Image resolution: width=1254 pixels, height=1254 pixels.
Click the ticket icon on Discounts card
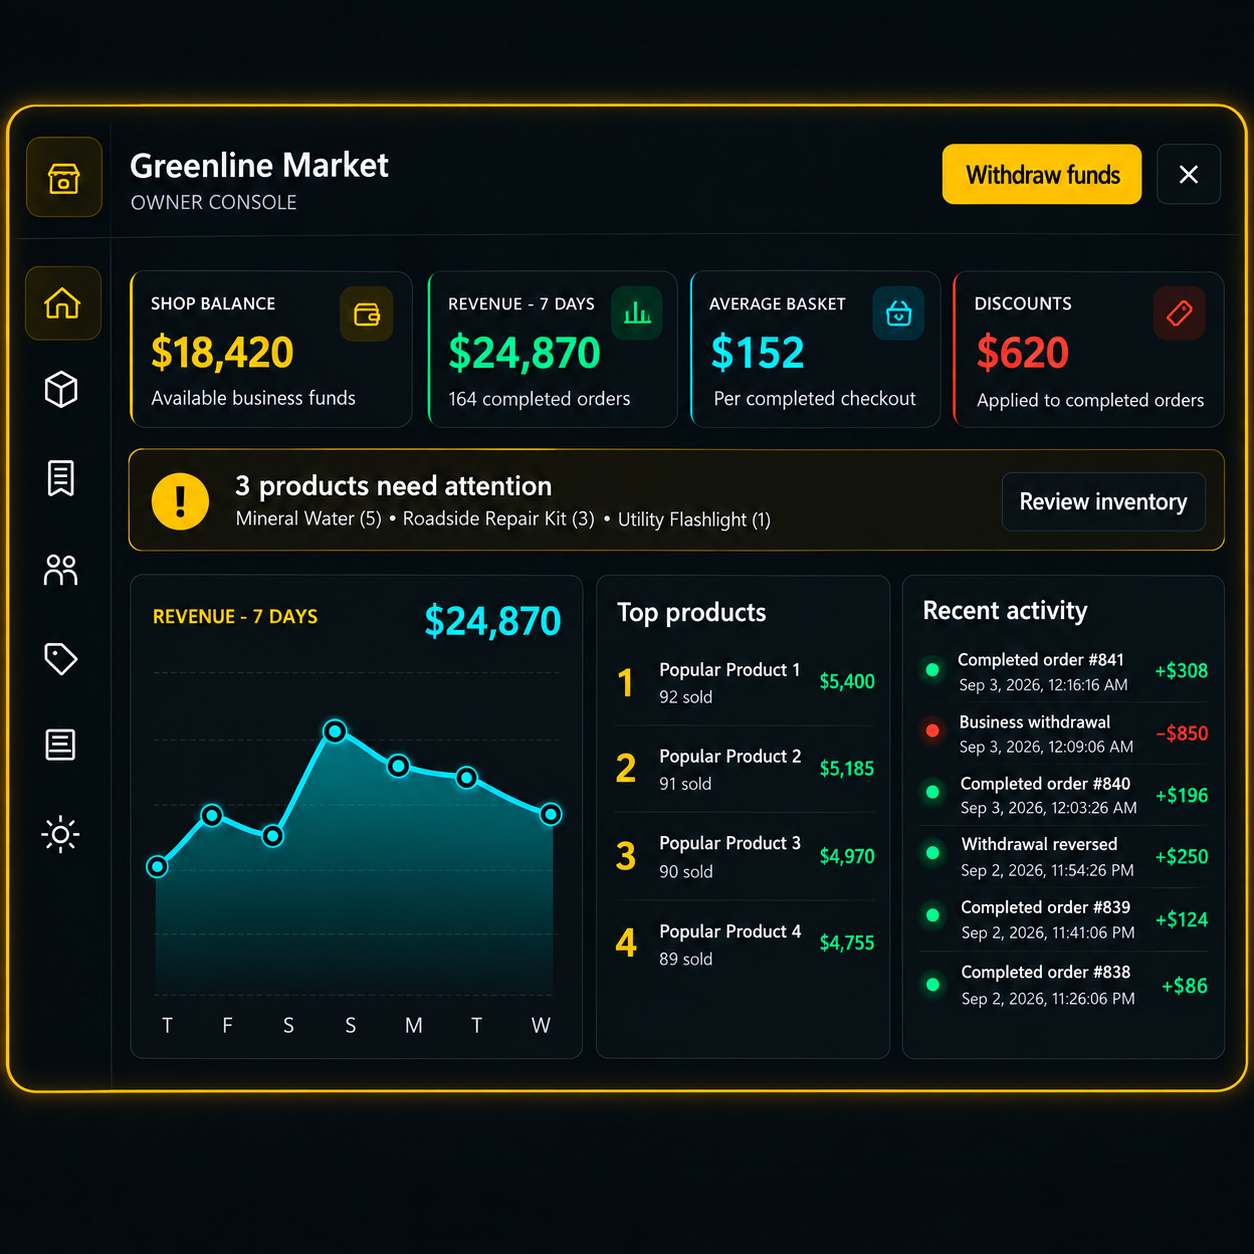[x=1179, y=314]
